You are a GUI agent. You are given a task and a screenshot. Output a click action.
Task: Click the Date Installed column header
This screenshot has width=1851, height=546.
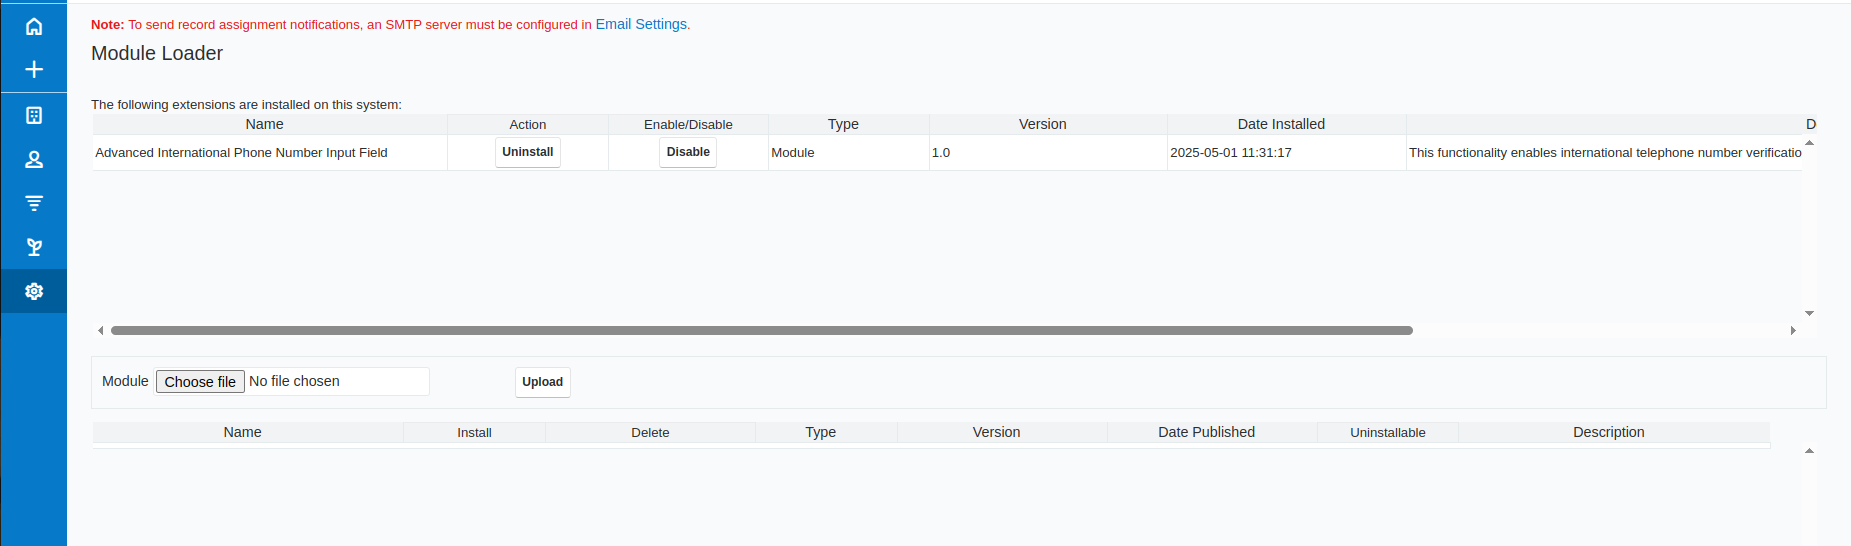(1280, 124)
